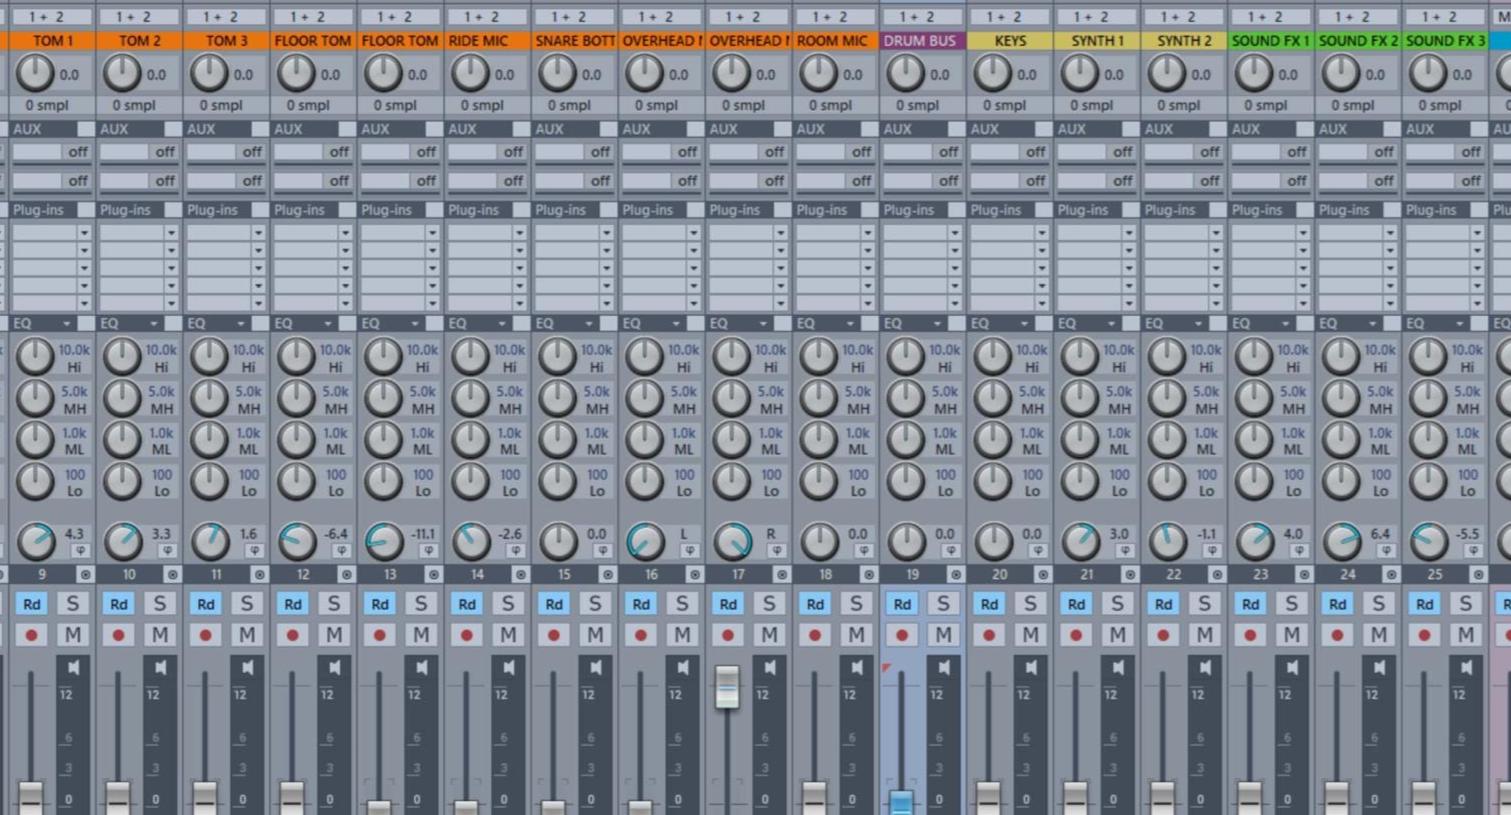Viewport: 1511px width, 815px height.
Task: Toggle the Rd automation button on RIDE MIC
Action: click(x=467, y=604)
